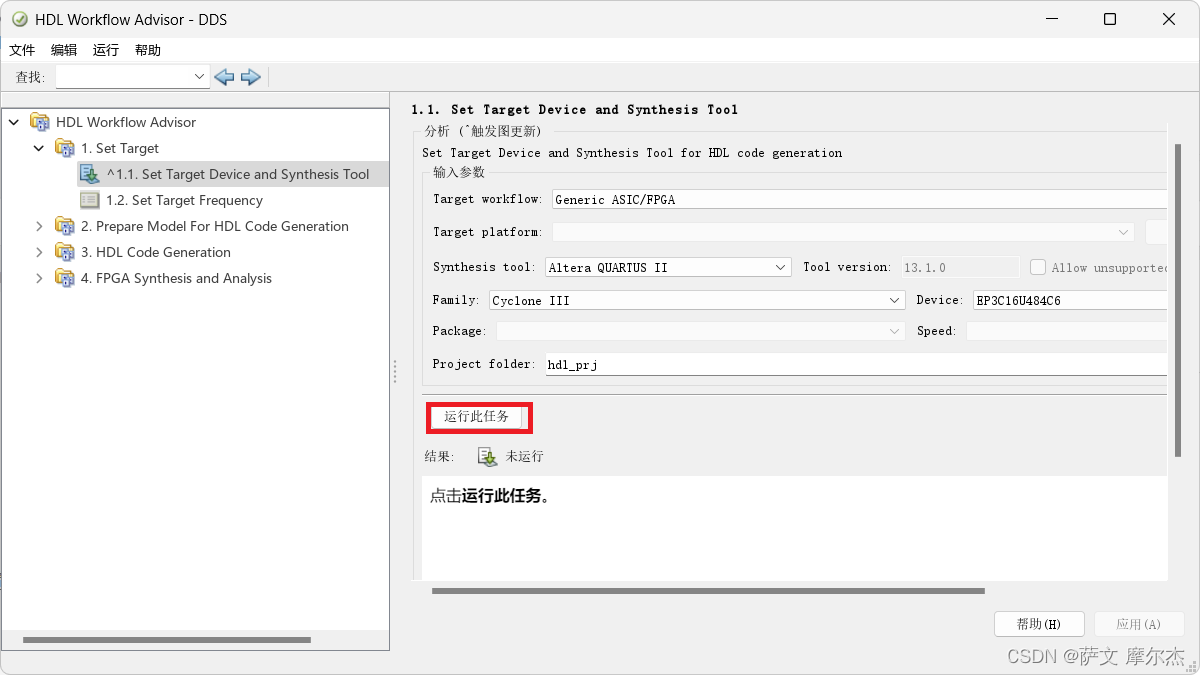The width and height of the screenshot is (1200, 675).
Task: Open the Family dropdown showing Cyclone III
Action: [x=897, y=300]
